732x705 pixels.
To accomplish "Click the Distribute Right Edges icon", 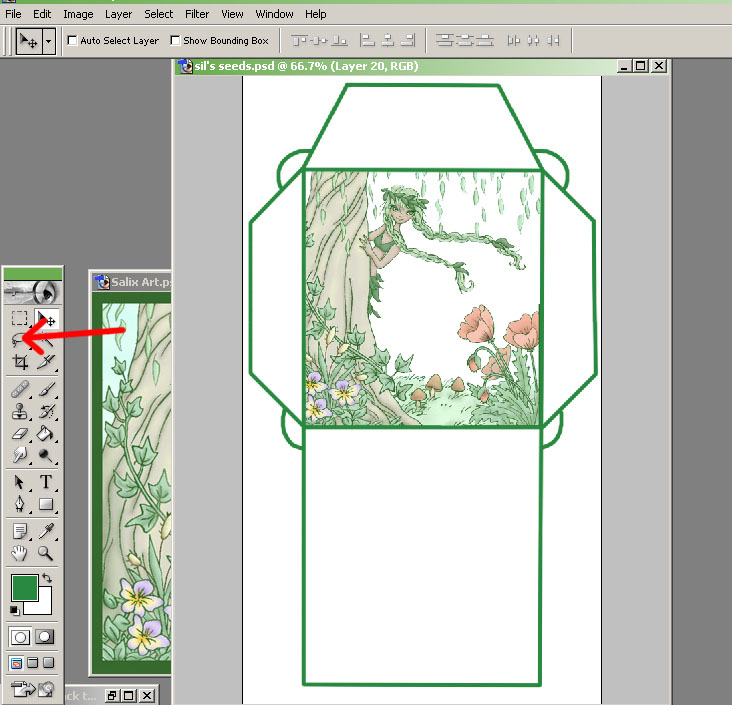I will (x=553, y=41).
